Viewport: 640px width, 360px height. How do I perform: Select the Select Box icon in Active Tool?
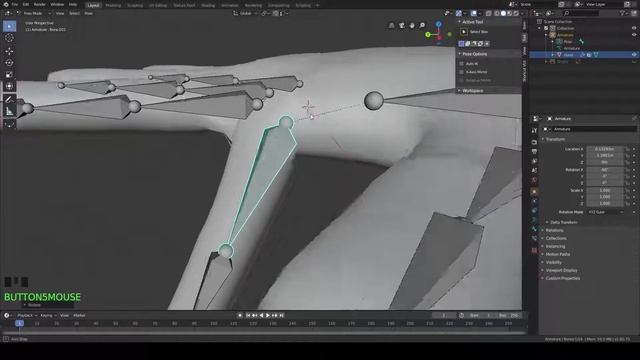(464, 32)
